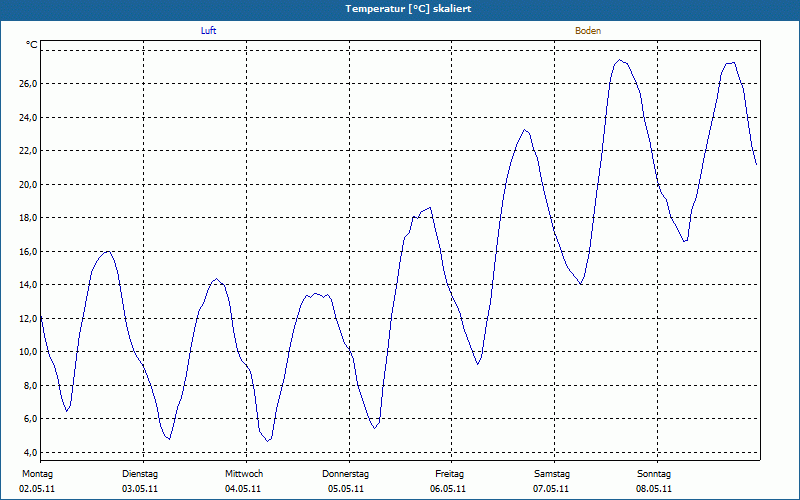Click the date 08.05.11
Viewport: 800px width, 500px height.
tap(654, 489)
